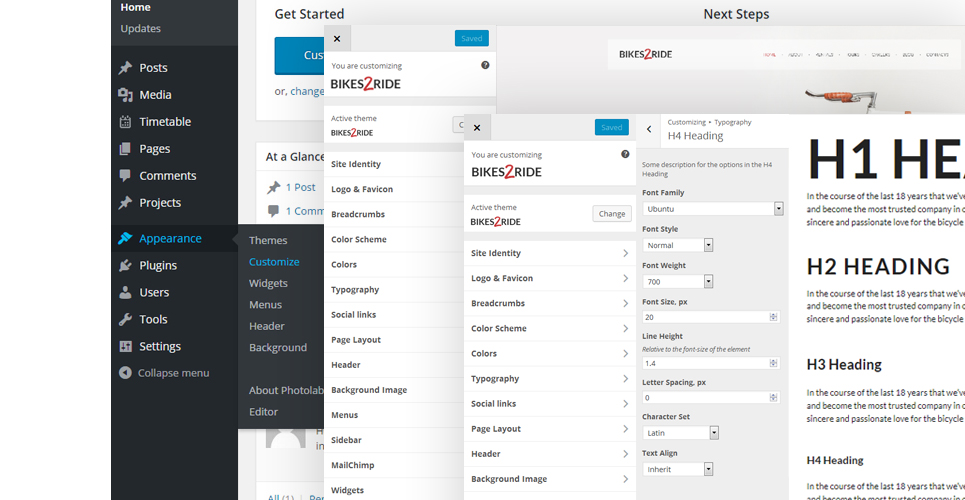Viewport: 965px width, 500px height.
Task: Click Home in dashboard sidebar
Action: pyautogui.click(x=135, y=7)
